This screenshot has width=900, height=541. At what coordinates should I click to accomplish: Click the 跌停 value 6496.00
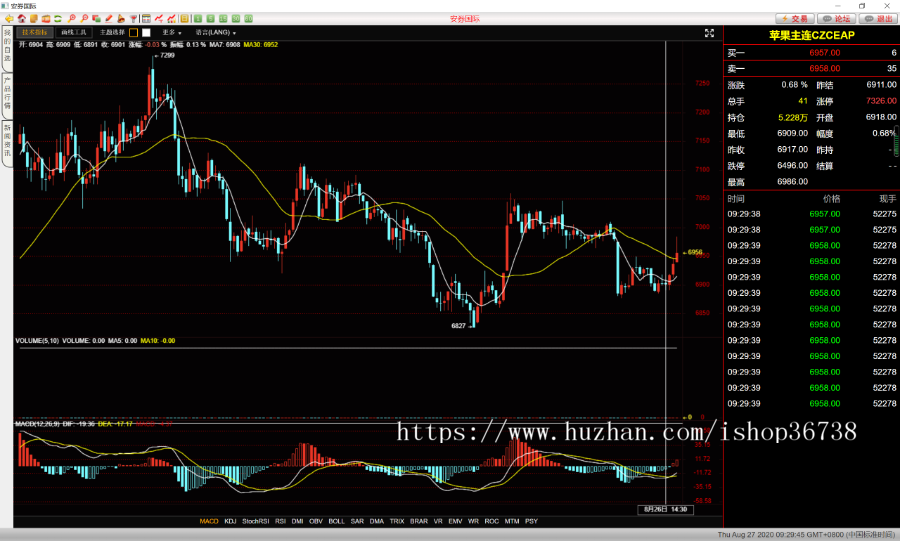point(792,165)
